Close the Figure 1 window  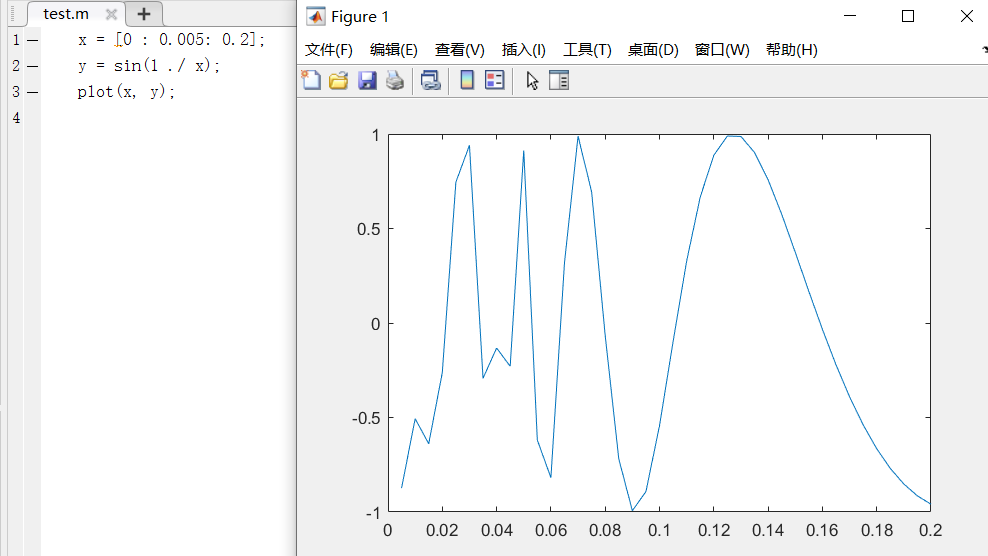coord(967,16)
